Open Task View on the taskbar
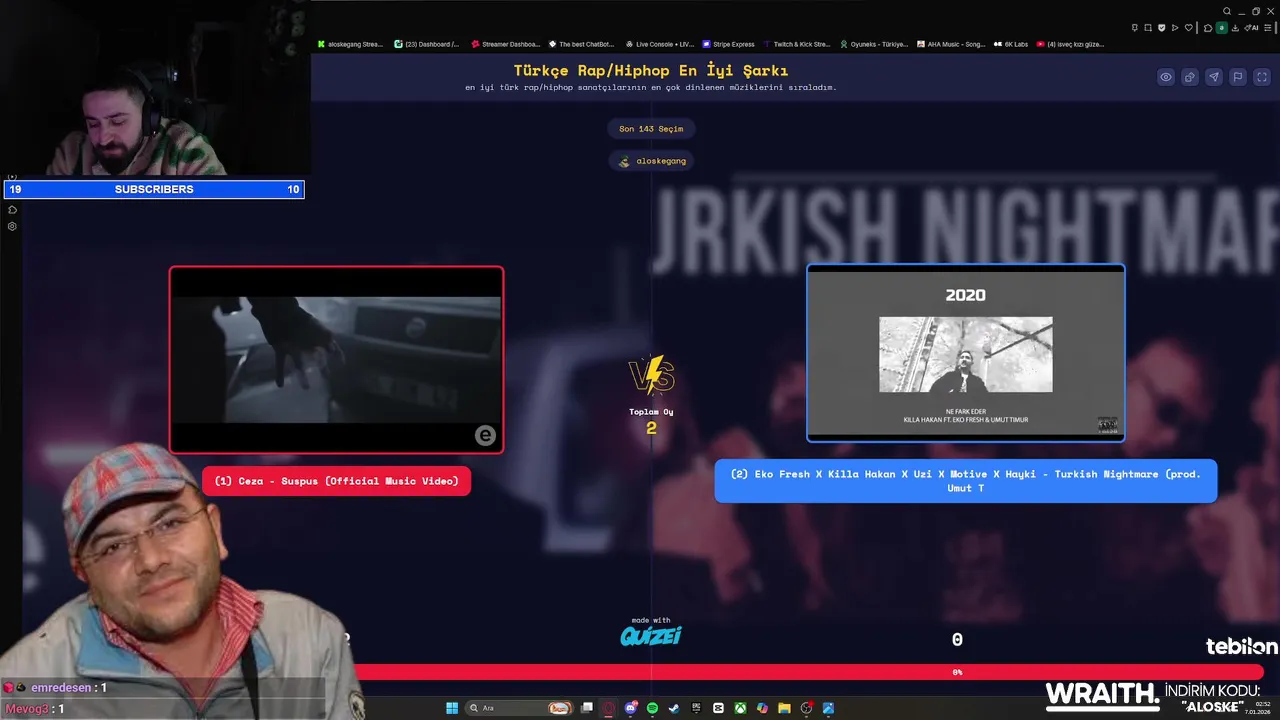1280x720 pixels. click(x=588, y=708)
